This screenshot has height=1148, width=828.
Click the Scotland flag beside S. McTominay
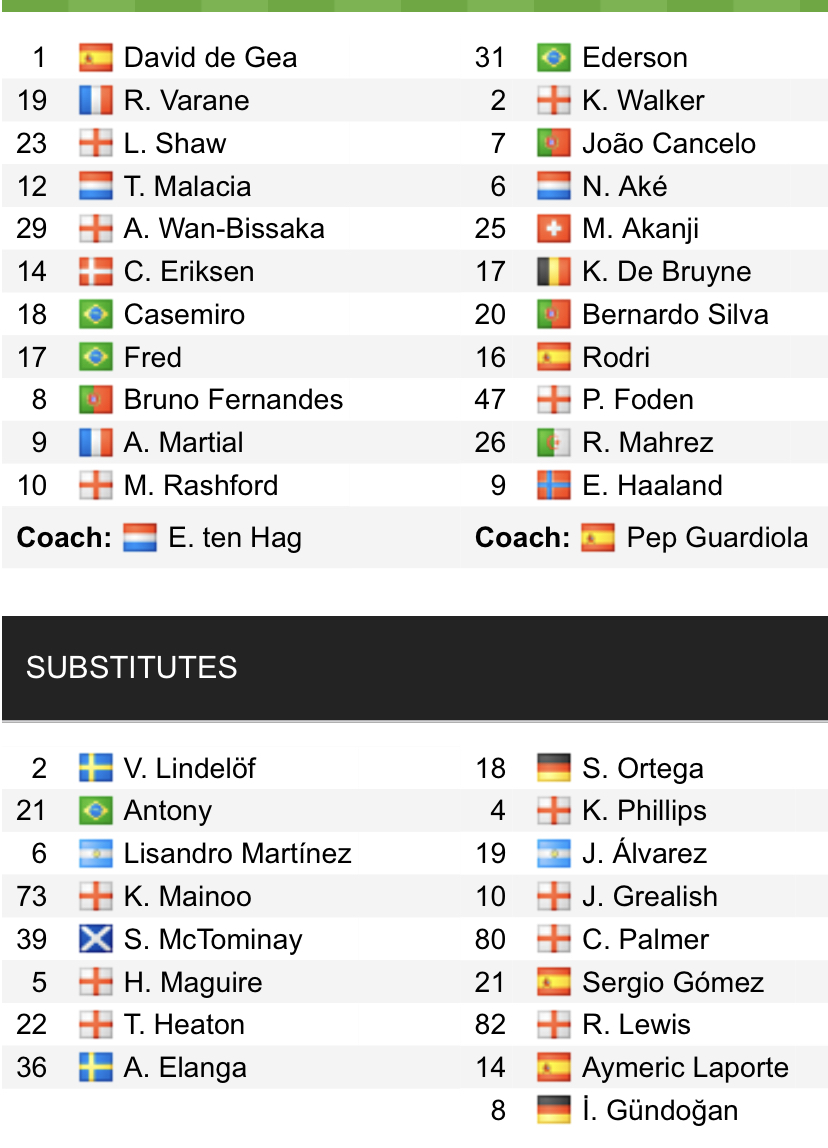[95, 940]
